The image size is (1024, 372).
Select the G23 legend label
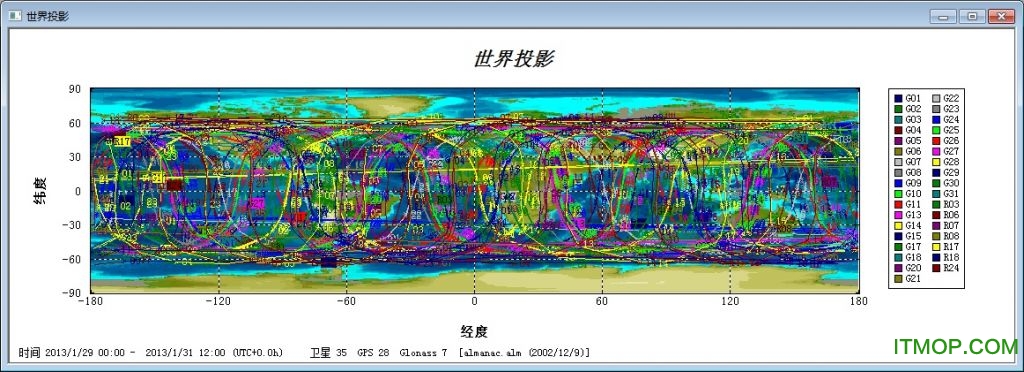(952, 109)
